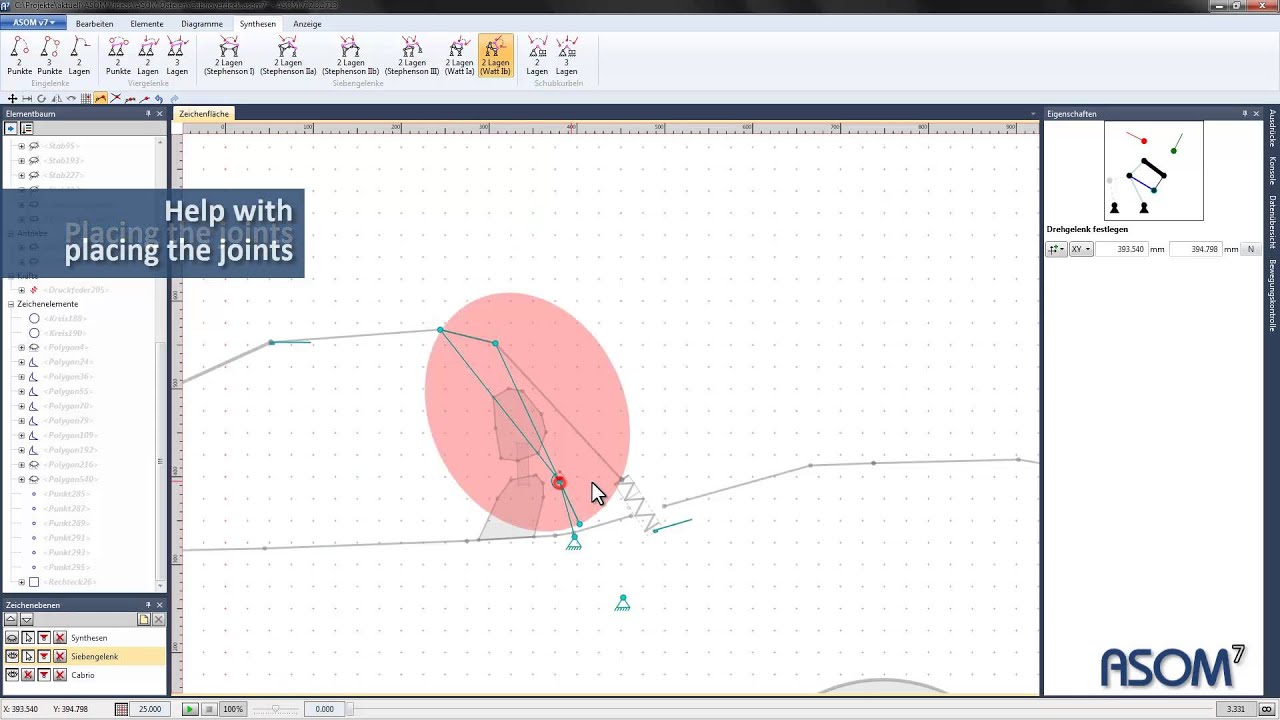Choose 2 Lagen Stephenson III synthesis

tap(412, 56)
